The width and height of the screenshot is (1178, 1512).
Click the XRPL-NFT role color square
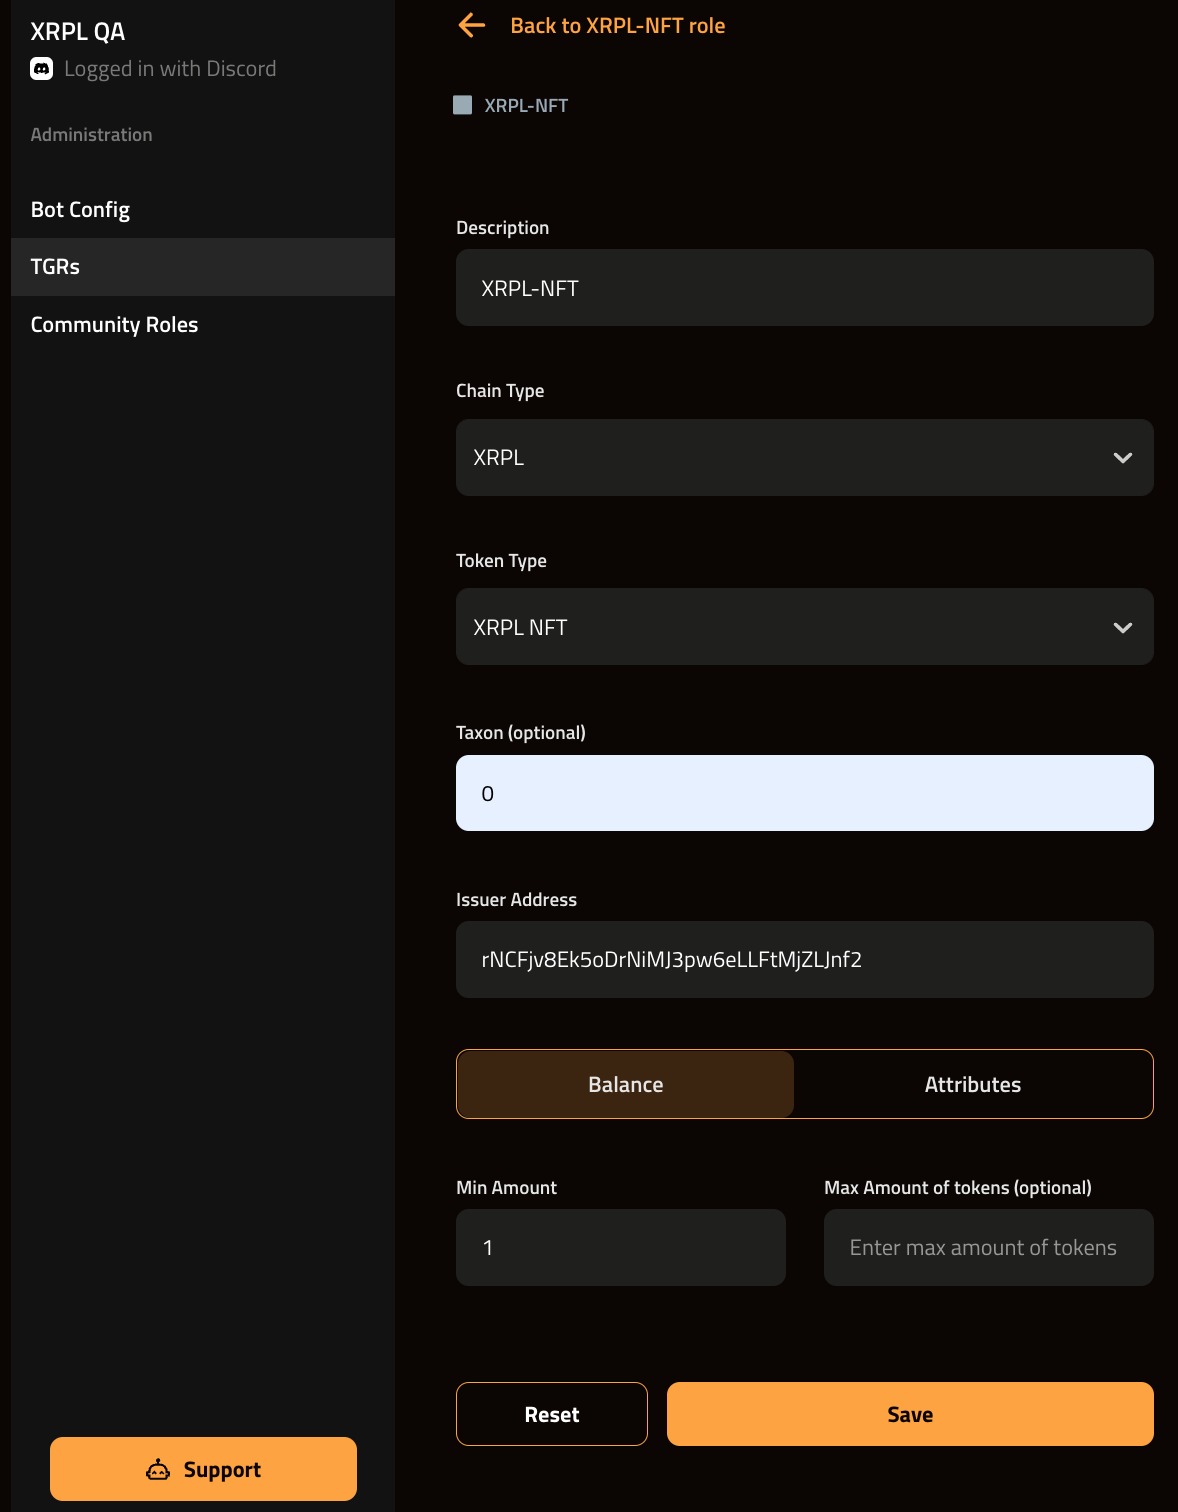tap(463, 106)
